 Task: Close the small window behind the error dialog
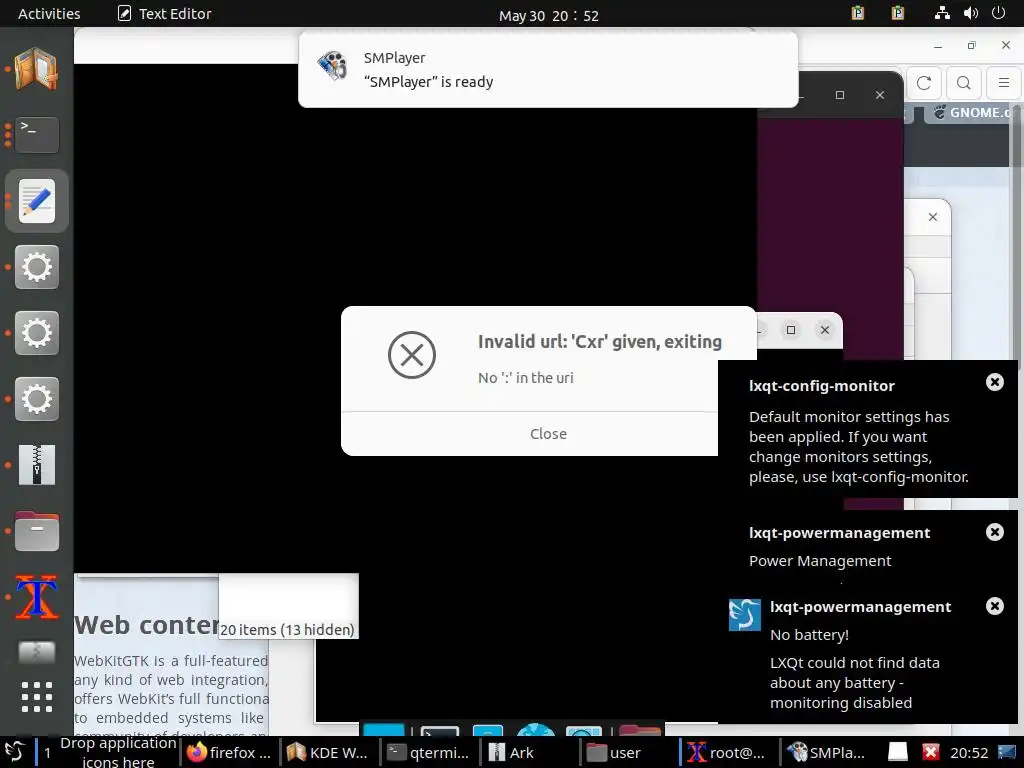coord(825,330)
